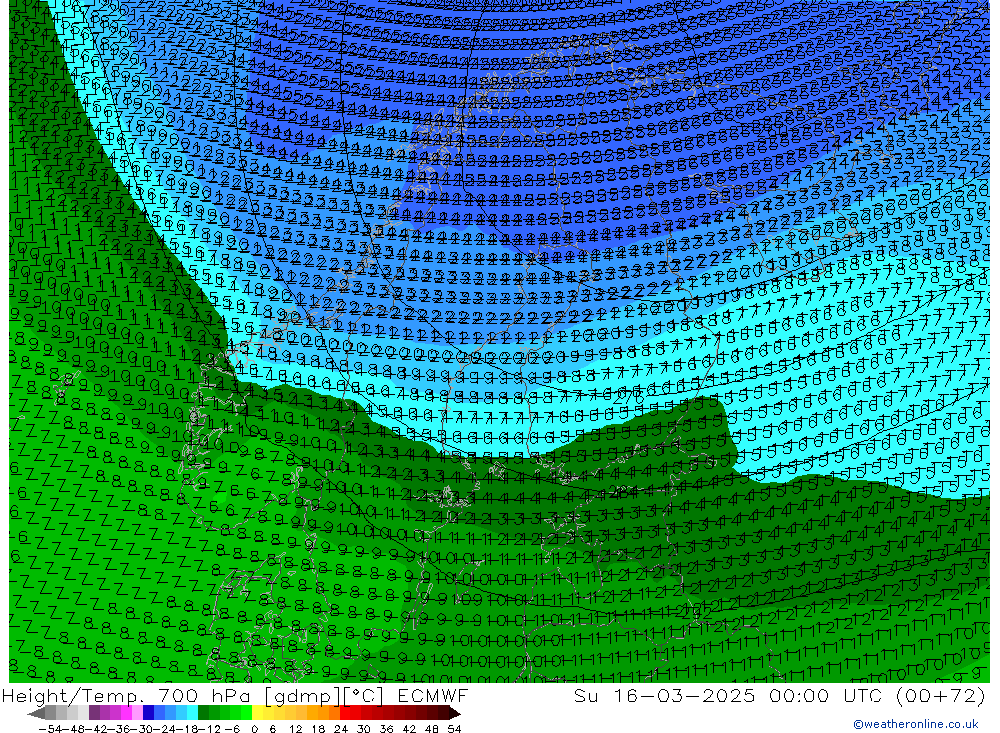Click the '700 hPa' level text
The width and height of the screenshot is (1000, 733).
[x=205, y=695]
